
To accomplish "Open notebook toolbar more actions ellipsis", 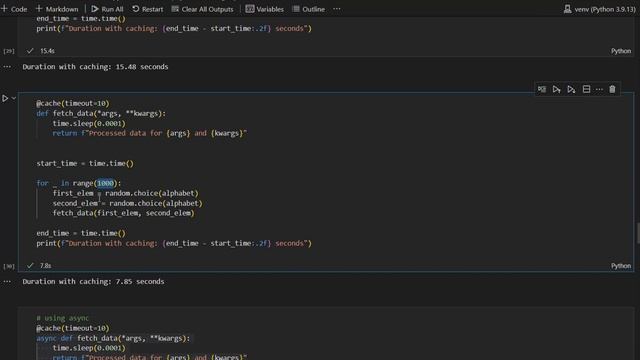I will pos(336,9).
